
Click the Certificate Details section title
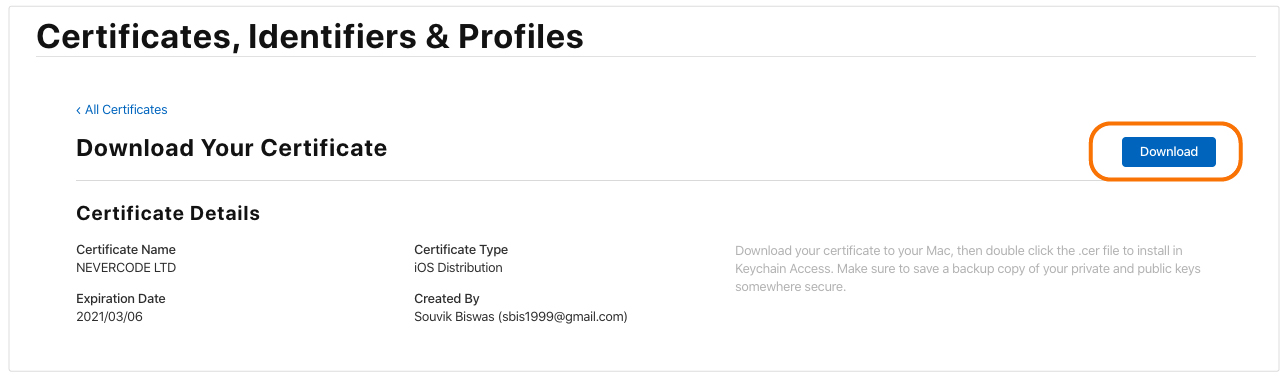(168, 213)
